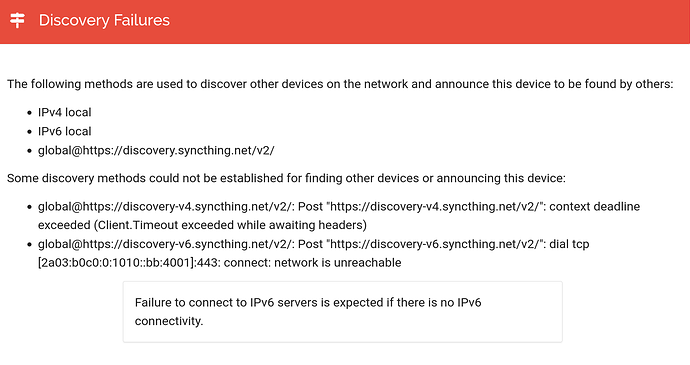Click the global@https://discovery-v6.syncthing.net/v2/ failure label
Screen dimensions: 690x365
[165, 244]
